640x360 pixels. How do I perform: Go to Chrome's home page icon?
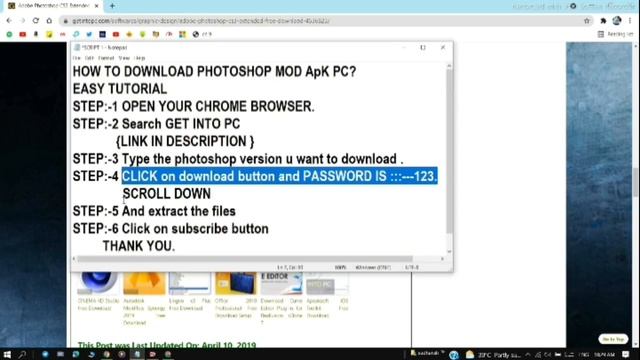[x=49, y=20]
